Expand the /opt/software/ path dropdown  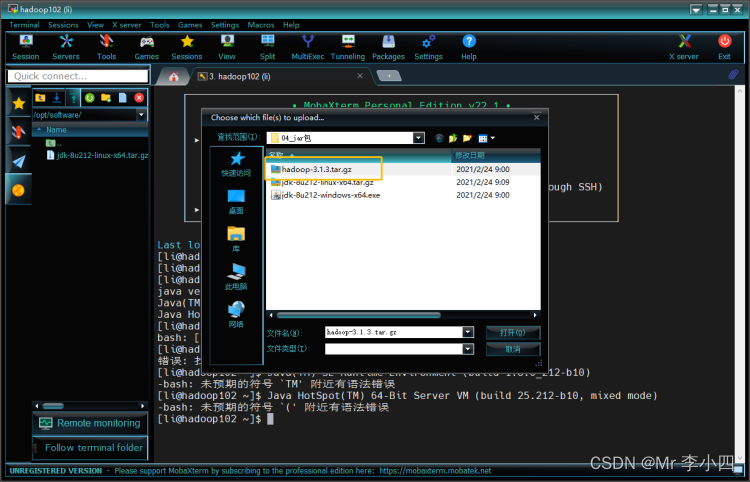click(x=141, y=115)
